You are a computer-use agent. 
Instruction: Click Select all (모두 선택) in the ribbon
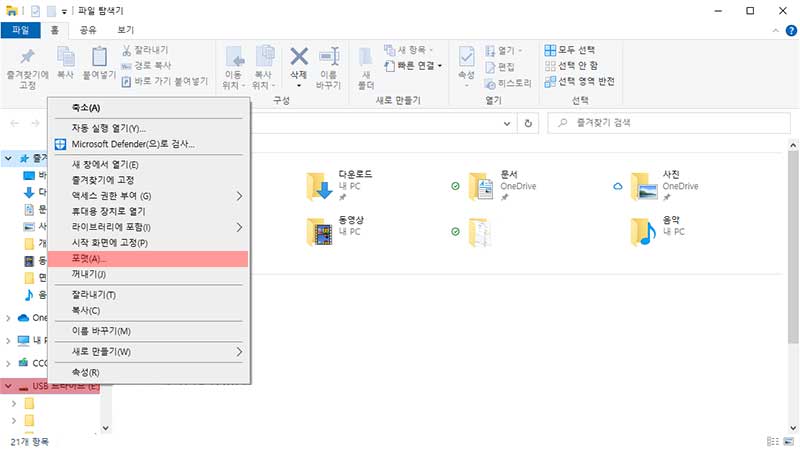pyautogui.click(x=569, y=50)
